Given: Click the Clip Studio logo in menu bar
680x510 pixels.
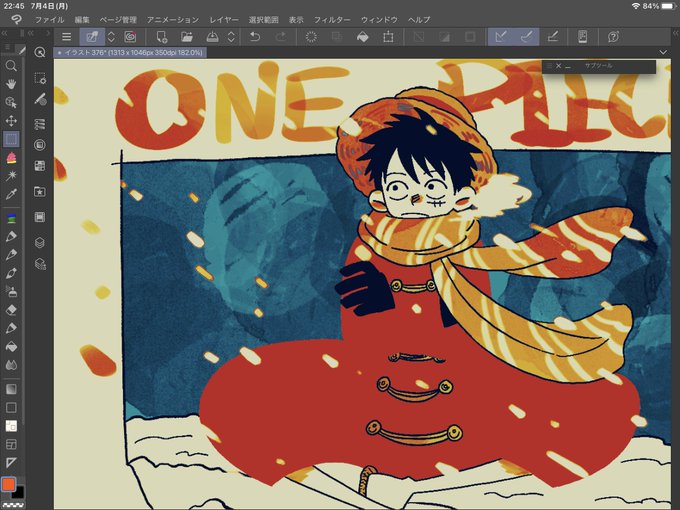Looking at the screenshot, I should click(16, 20).
